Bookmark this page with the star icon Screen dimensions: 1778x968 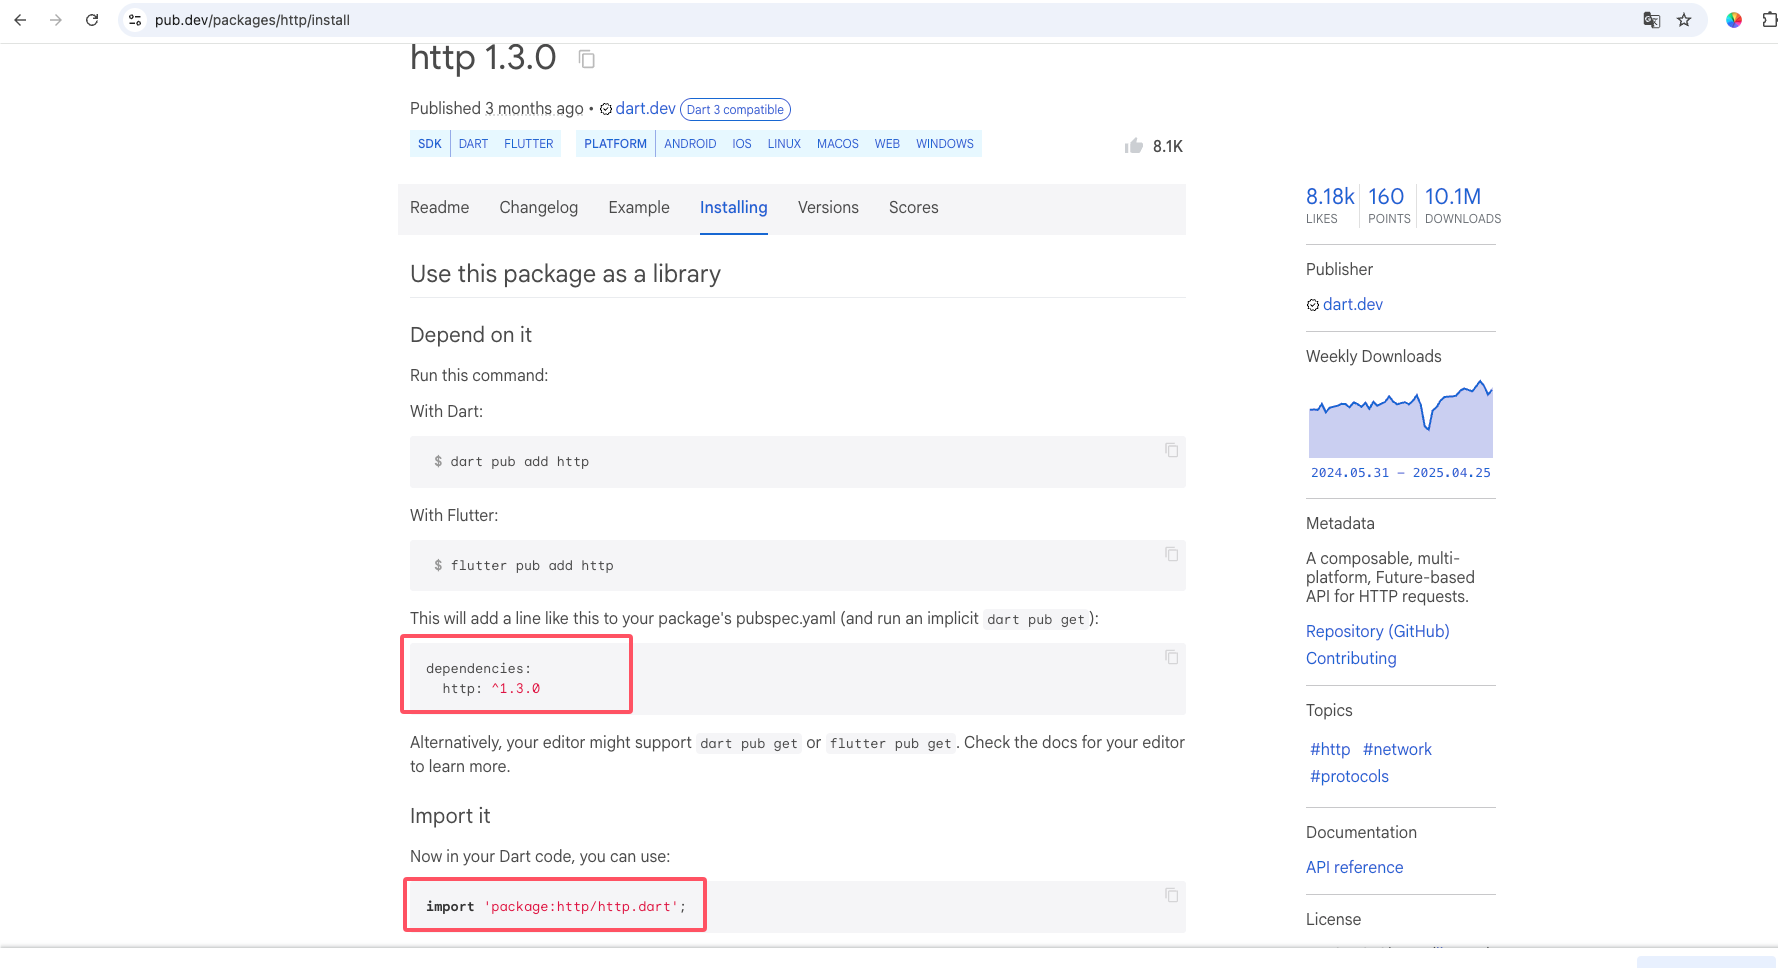(1684, 20)
